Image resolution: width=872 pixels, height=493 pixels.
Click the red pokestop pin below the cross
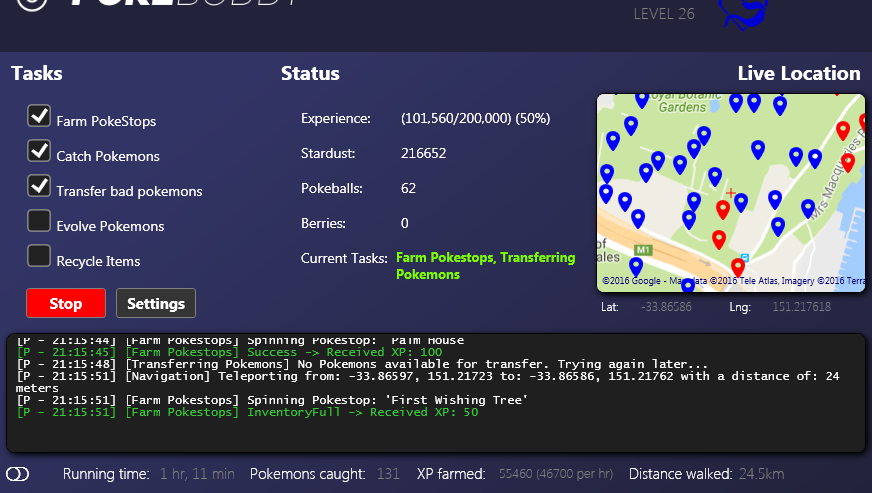(722, 209)
